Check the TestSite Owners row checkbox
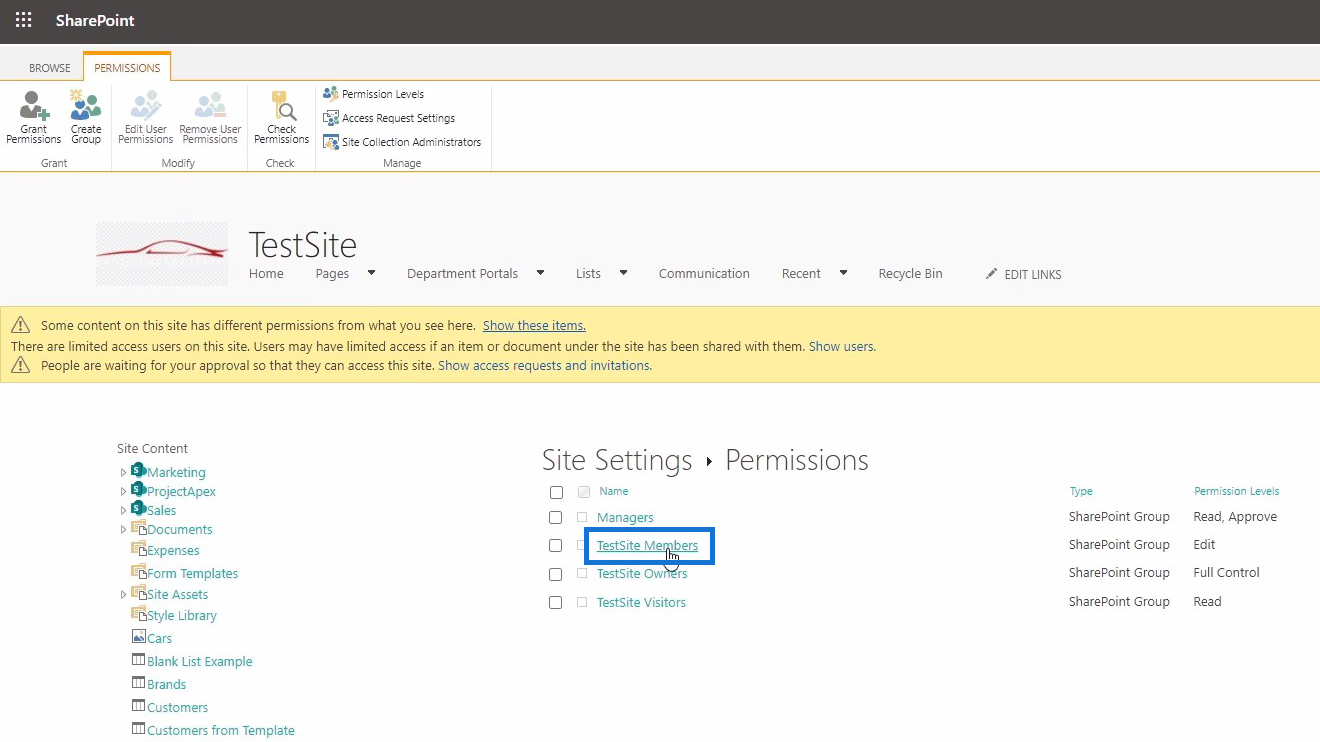Image resolution: width=1320 pixels, height=742 pixels. [x=556, y=574]
